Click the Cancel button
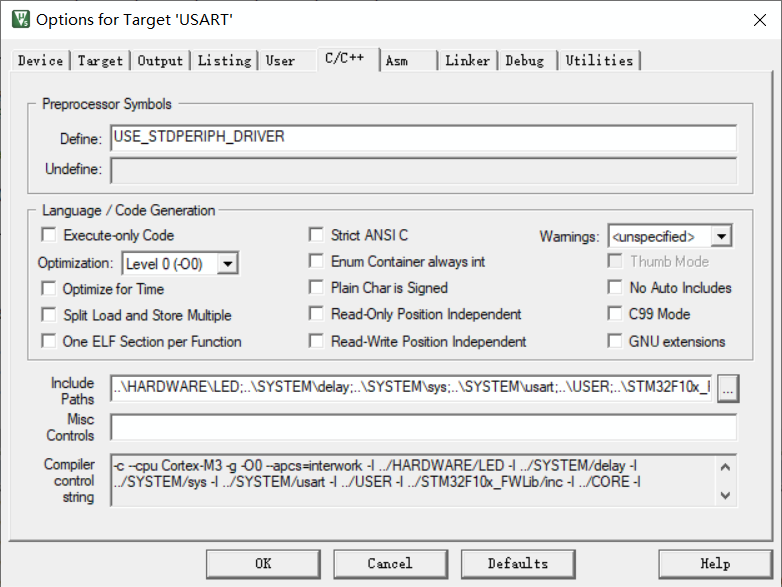This screenshot has width=782, height=587. tap(391, 564)
